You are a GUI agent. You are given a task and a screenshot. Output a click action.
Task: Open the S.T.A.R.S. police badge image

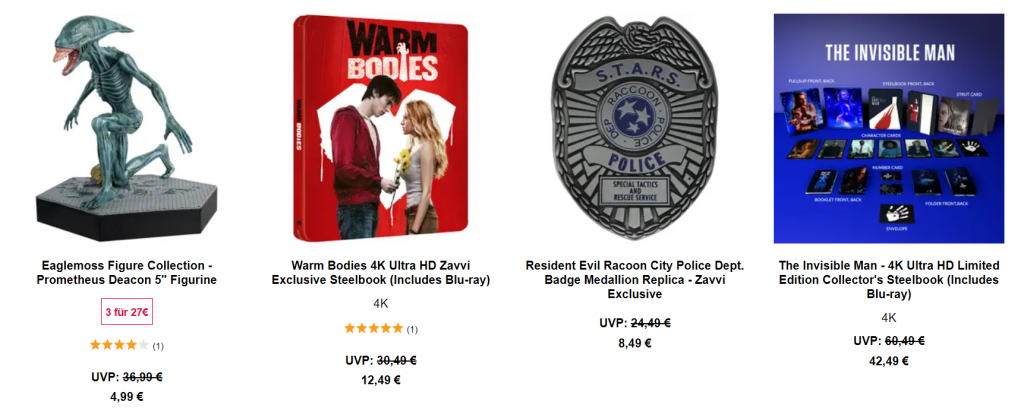634,128
